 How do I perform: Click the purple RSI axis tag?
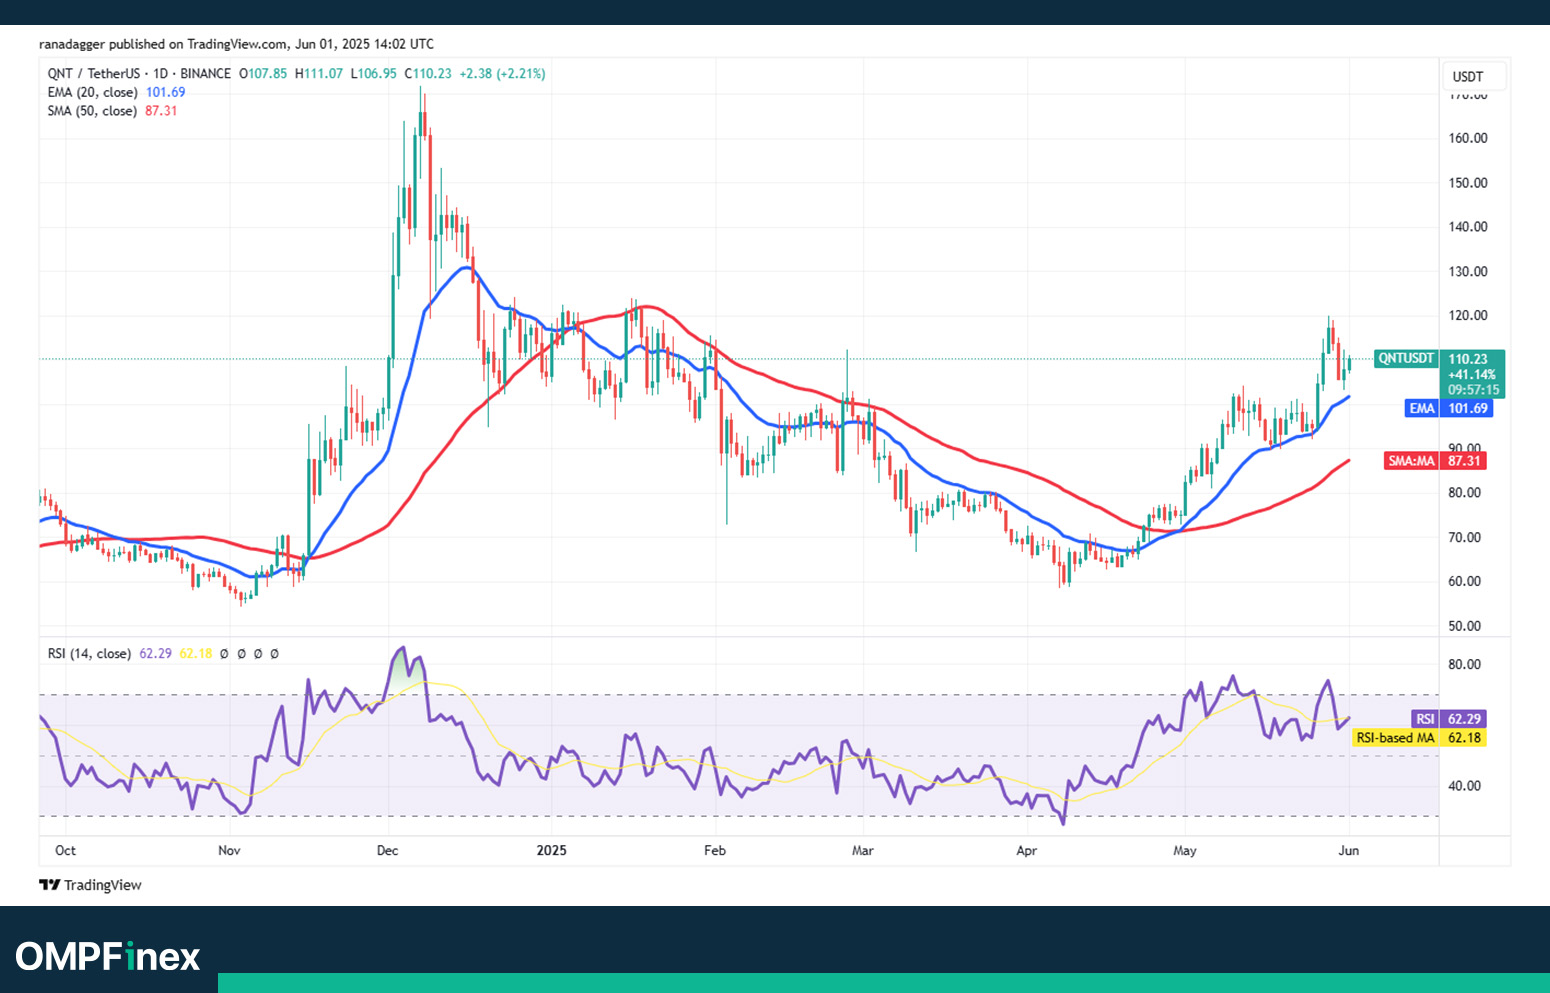1425,719
